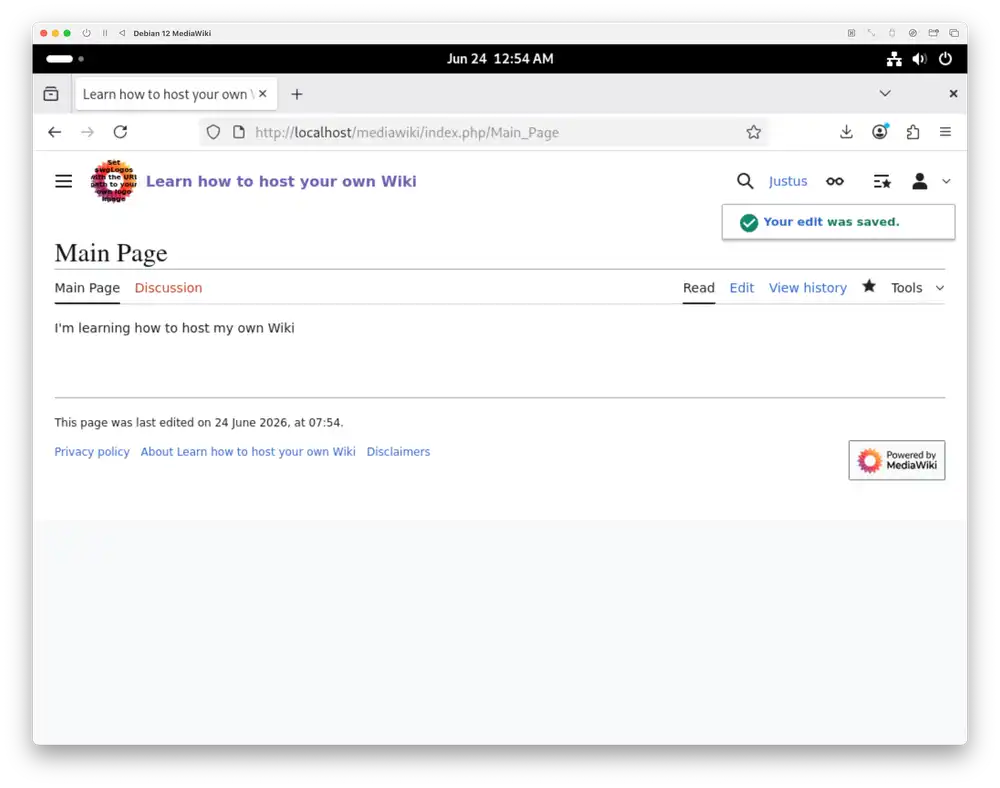Open the watchlist icon

point(882,182)
